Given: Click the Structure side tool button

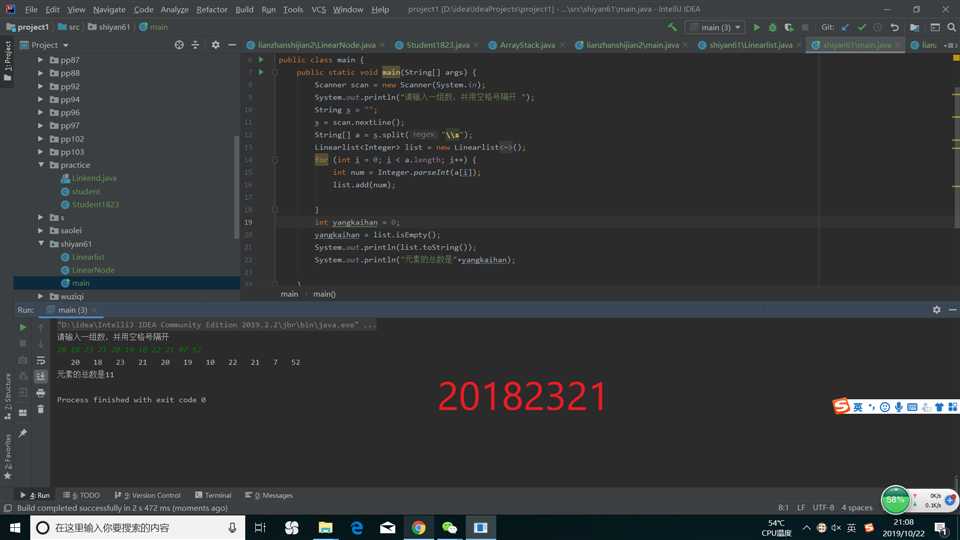Looking at the screenshot, I should (x=7, y=396).
